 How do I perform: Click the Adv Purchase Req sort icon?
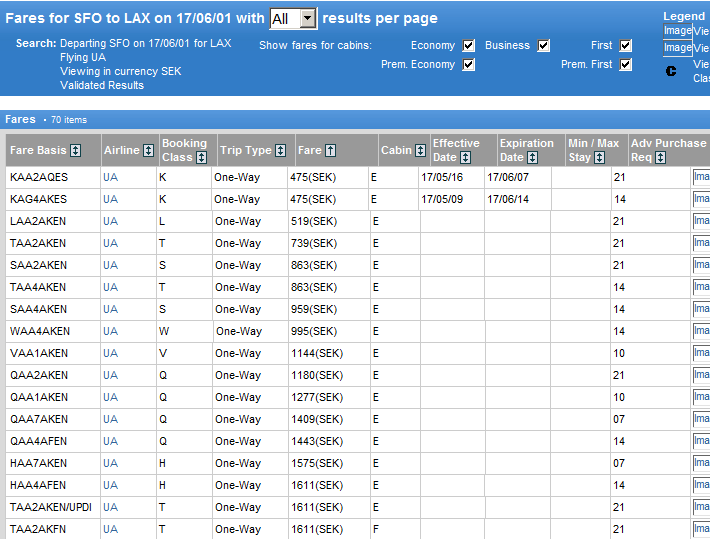661,157
